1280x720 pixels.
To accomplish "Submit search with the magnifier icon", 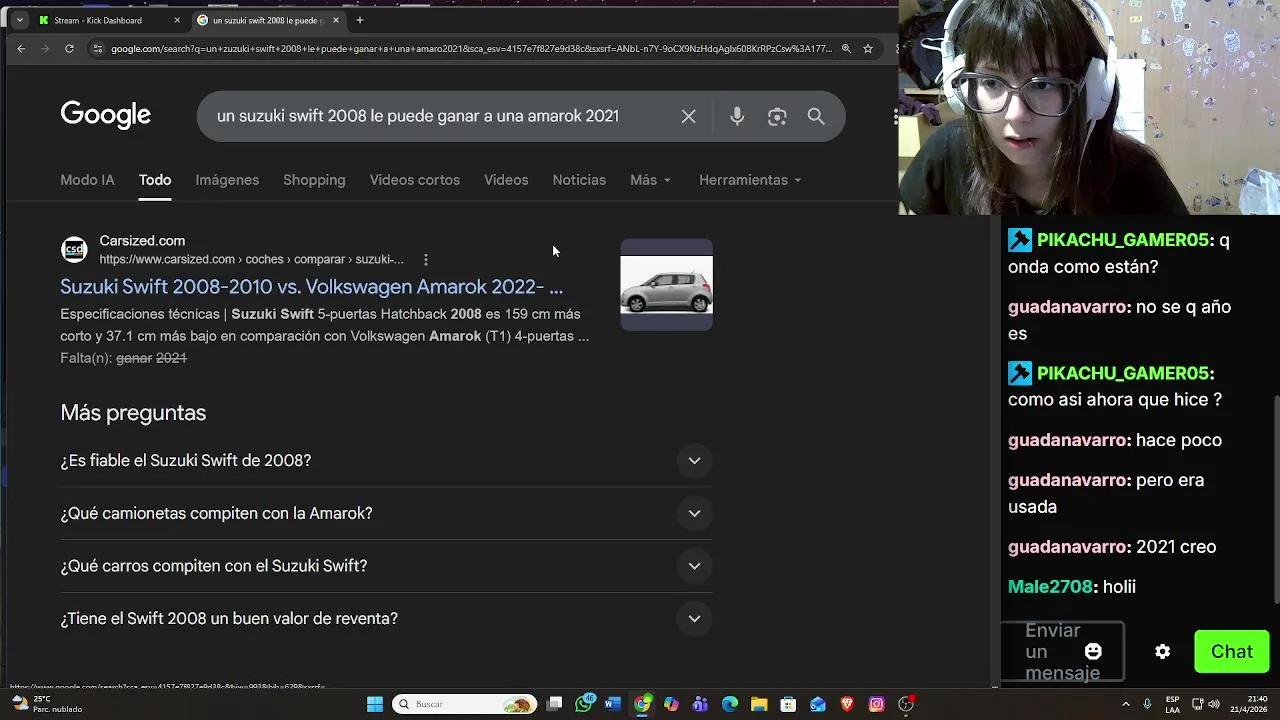I will click(816, 117).
